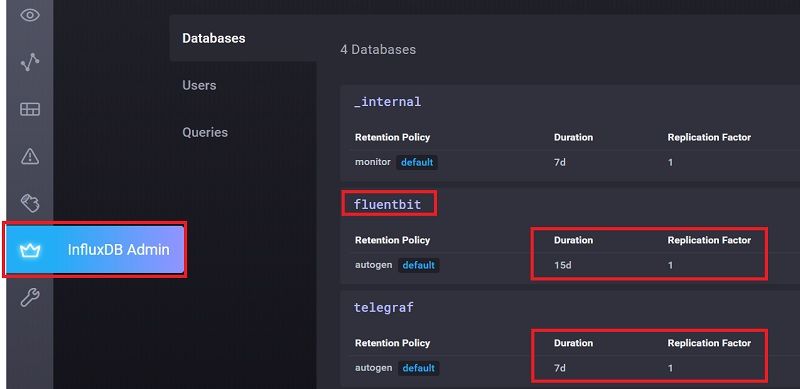The width and height of the screenshot is (800, 389).
Task: Open the Log Viewer icon in sidebar
Action: tap(30, 203)
